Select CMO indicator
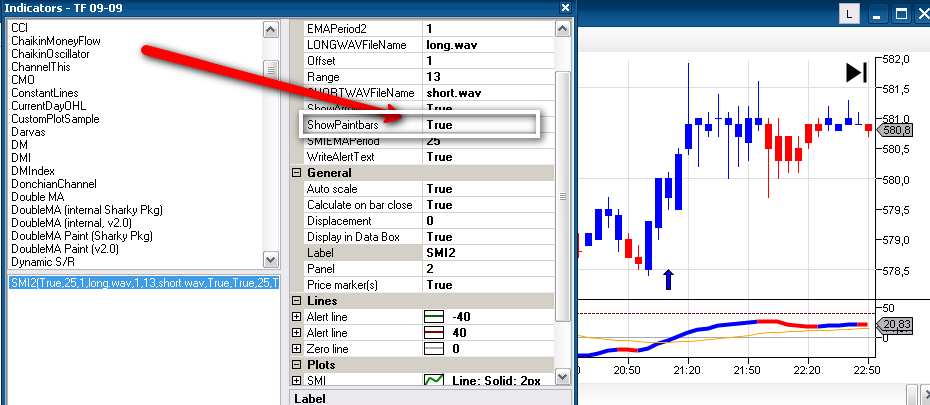The width and height of the screenshot is (930, 405). click(x=23, y=80)
